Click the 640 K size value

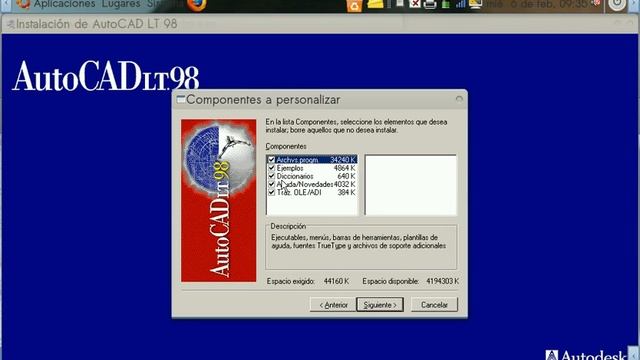pyautogui.click(x=347, y=176)
